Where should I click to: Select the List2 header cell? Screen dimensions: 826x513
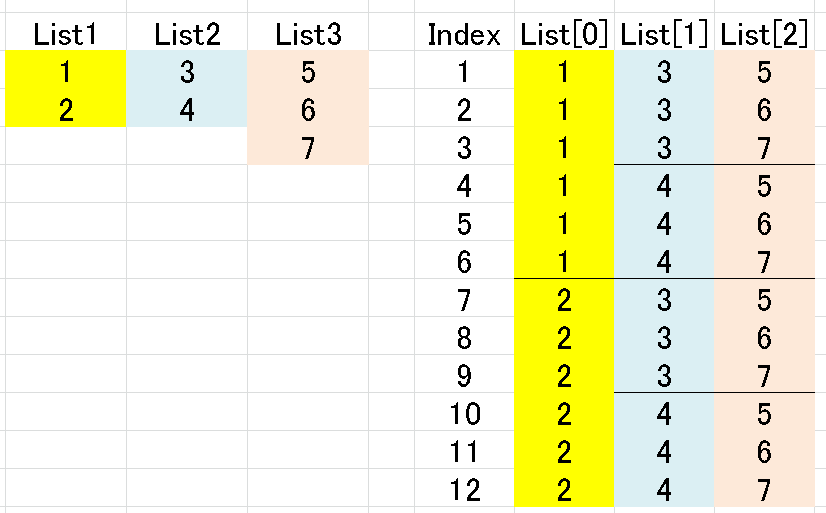pos(187,32)
